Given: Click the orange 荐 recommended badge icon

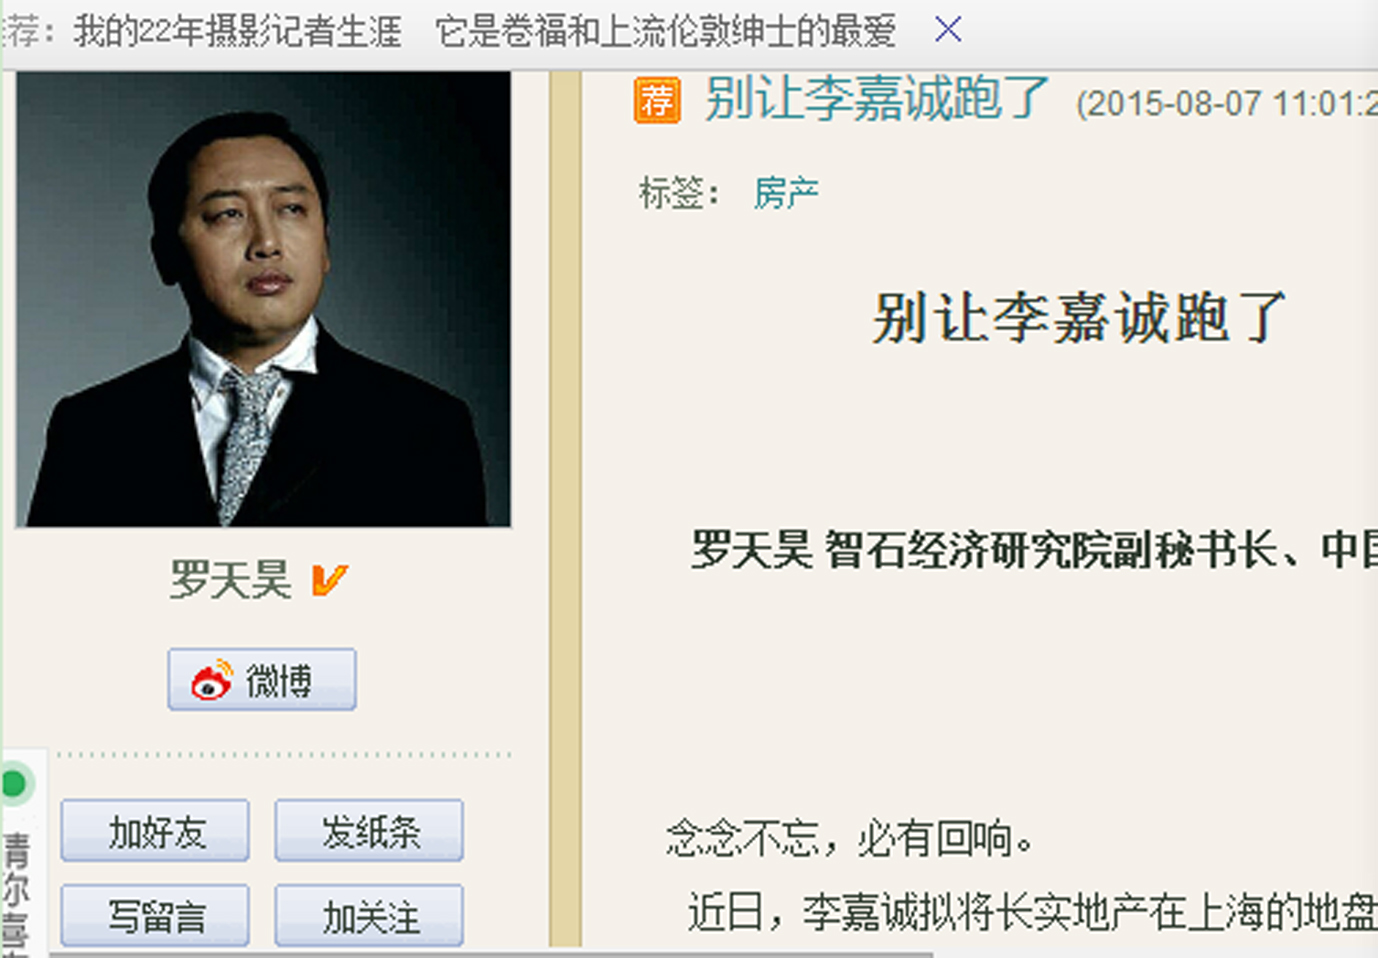Looking at the screenshot, I should point(657,100).
